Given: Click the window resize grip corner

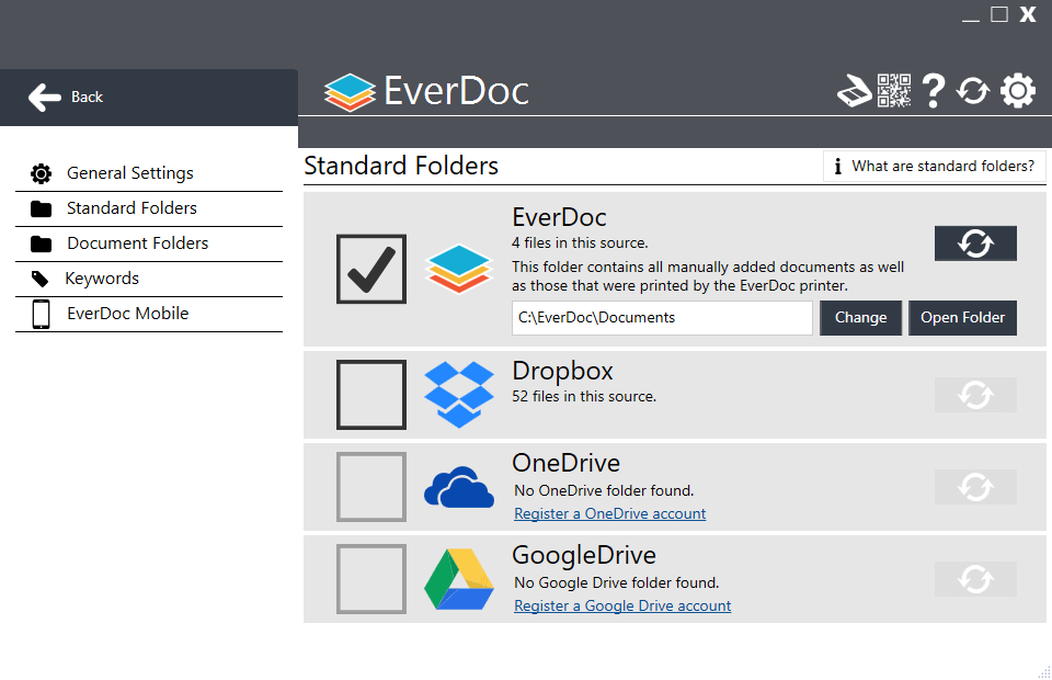Looking at the screenshot, I should click(1044, 672).
